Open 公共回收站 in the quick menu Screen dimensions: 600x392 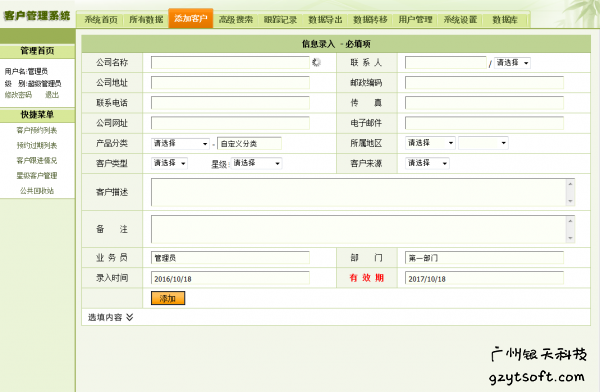click(37, 191)
